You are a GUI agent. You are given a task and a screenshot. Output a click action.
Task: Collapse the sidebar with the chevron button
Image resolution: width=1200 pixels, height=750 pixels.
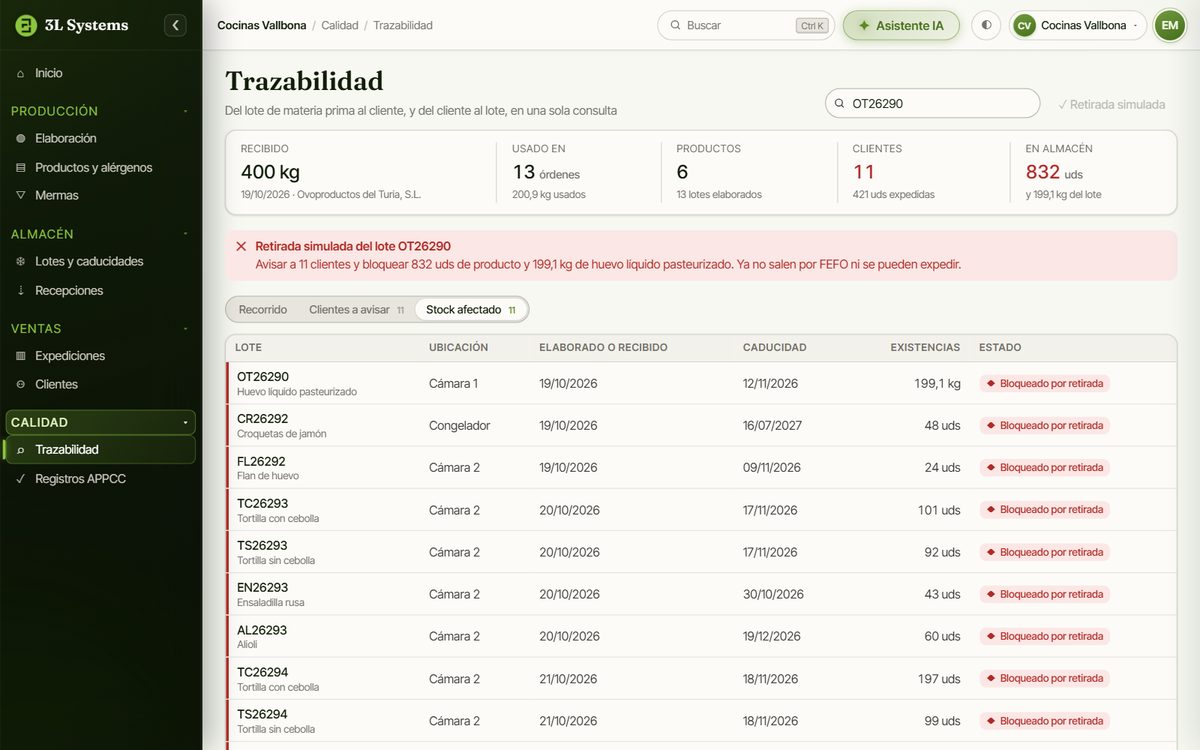(x=176, y=26)
